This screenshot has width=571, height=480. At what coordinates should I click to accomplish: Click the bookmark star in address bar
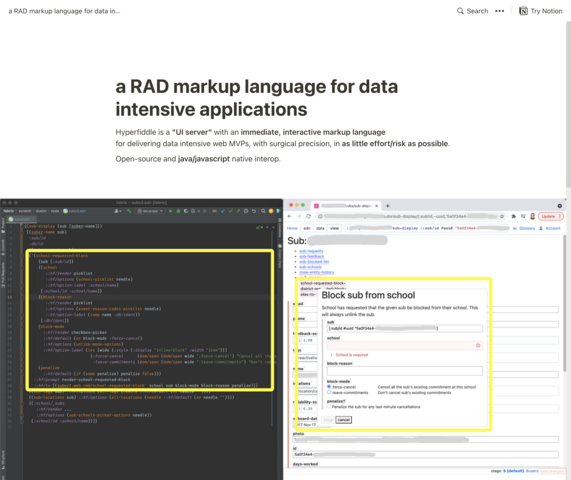[x=501, y=216]
